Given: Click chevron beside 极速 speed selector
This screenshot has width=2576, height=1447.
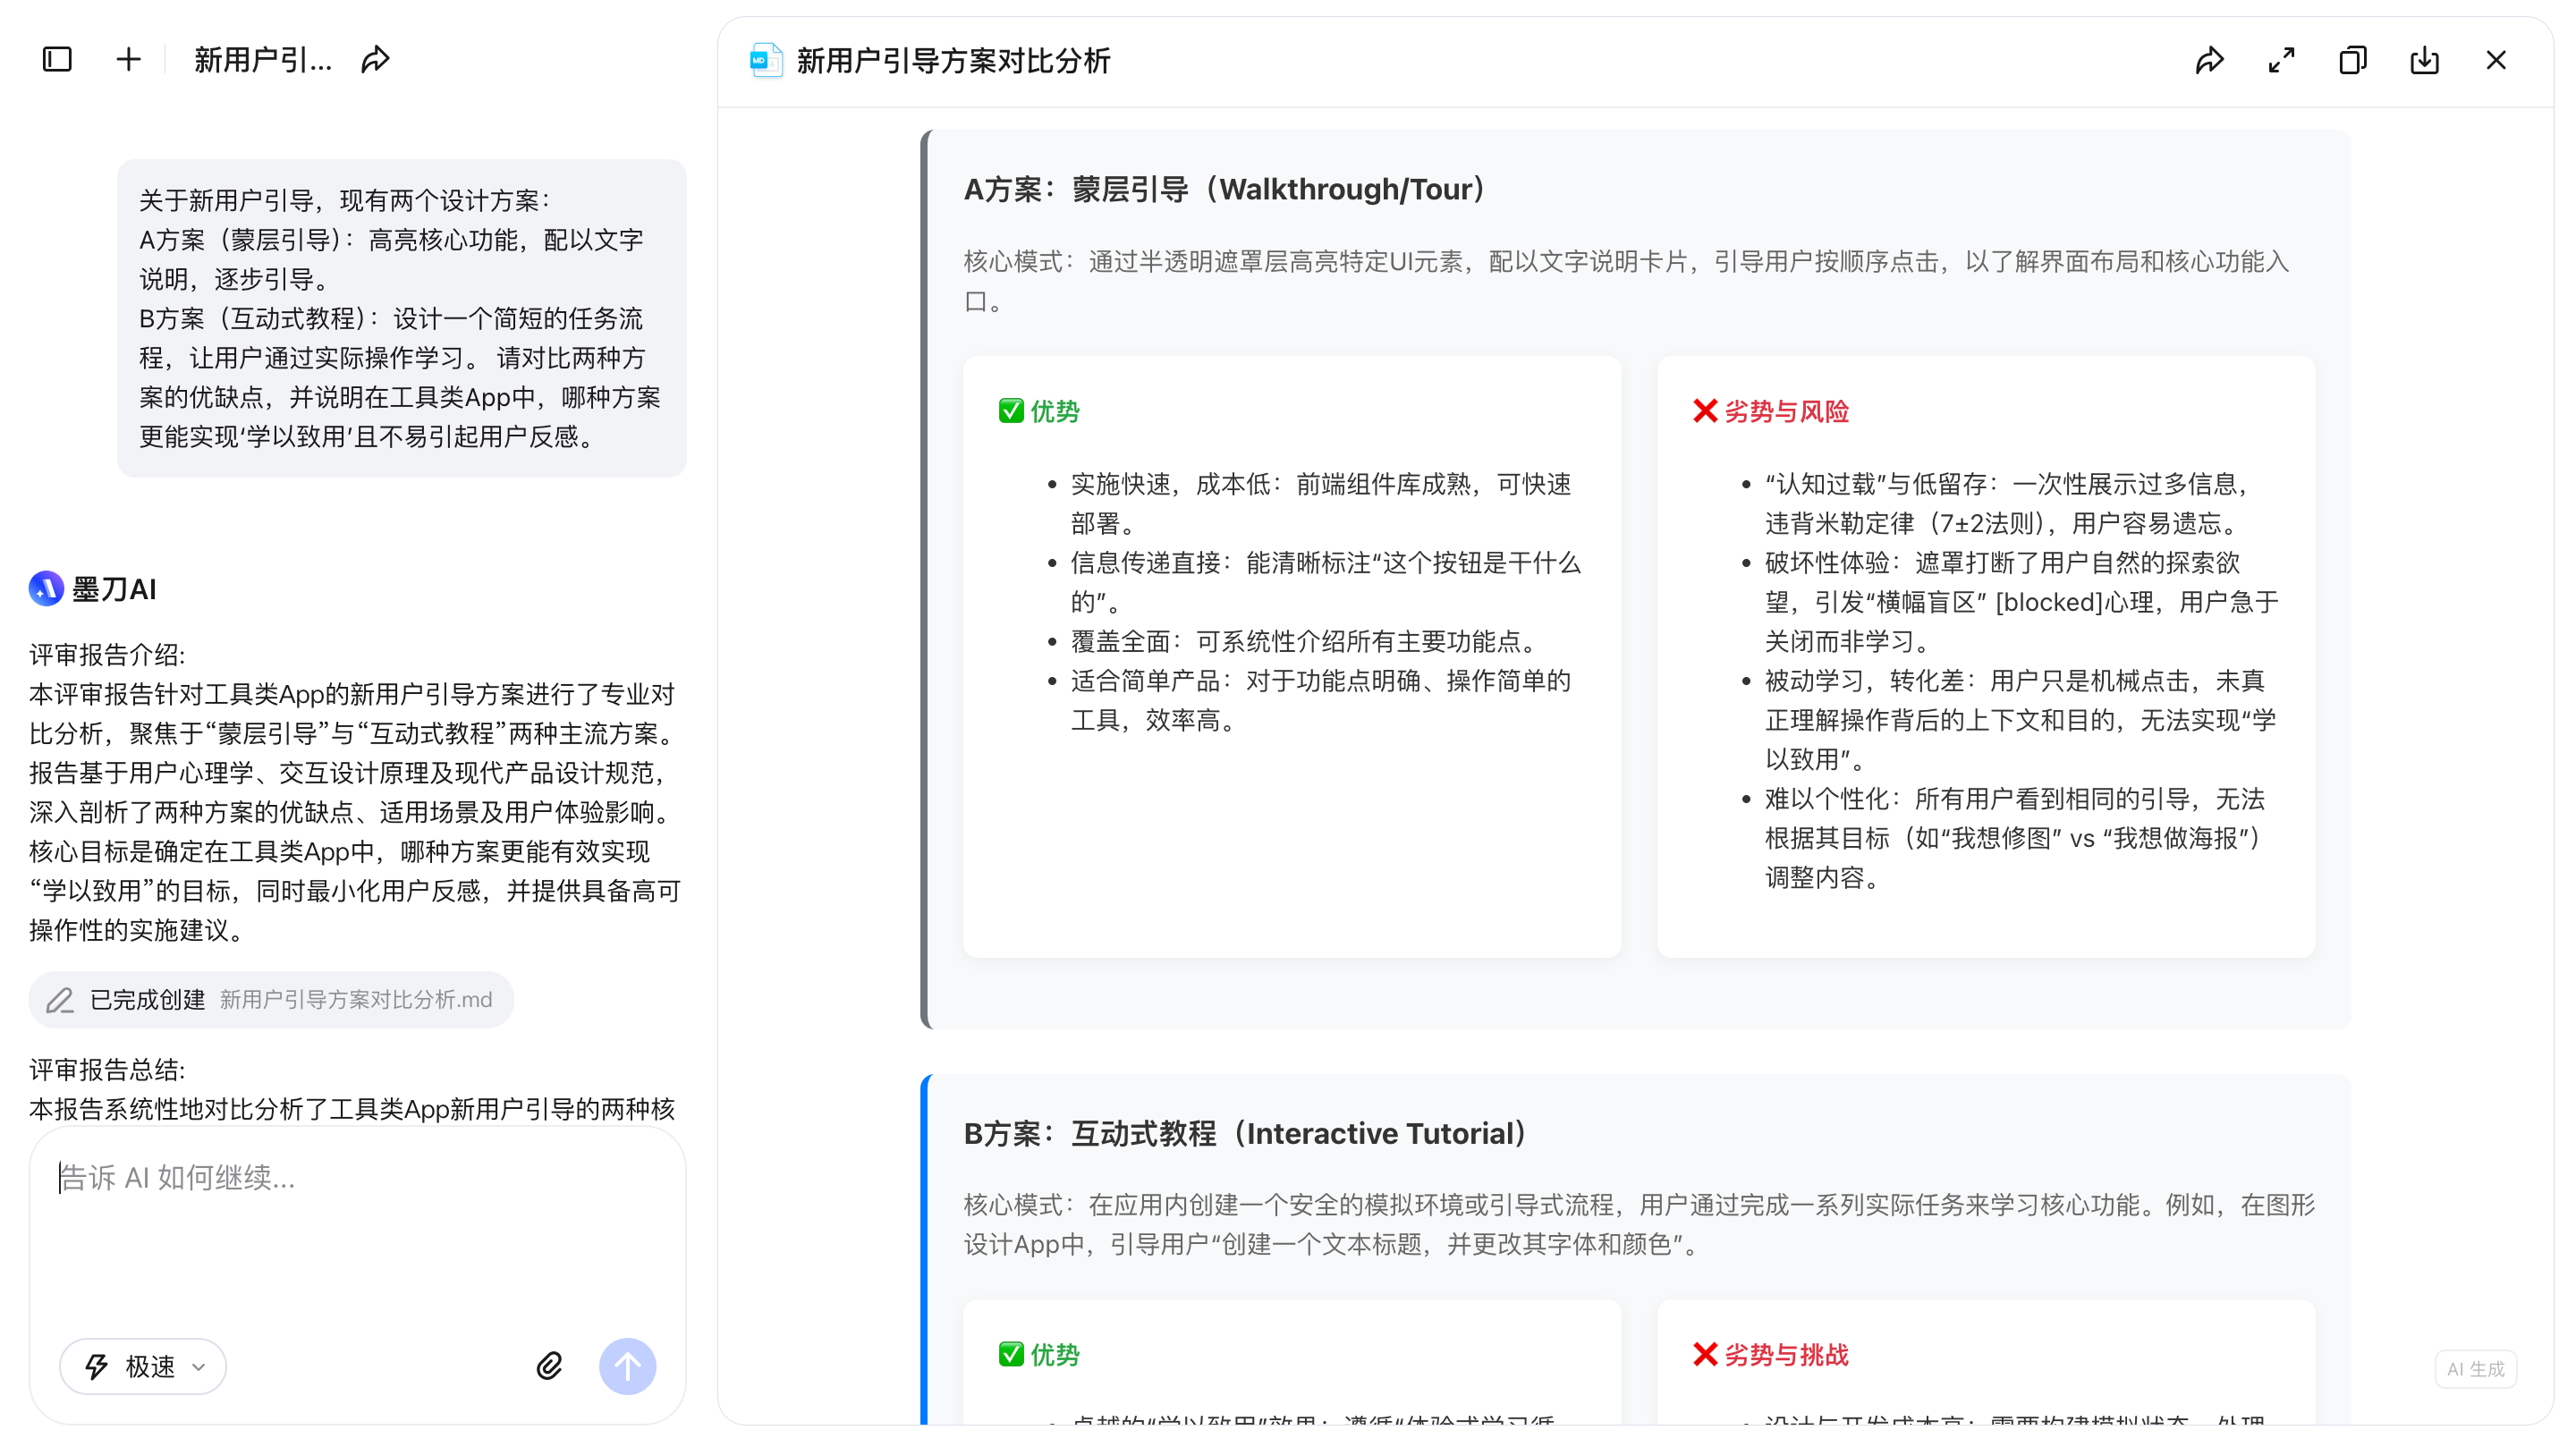Looking at the screenshot, I should pyautogui.click(x=198, y=1367).
